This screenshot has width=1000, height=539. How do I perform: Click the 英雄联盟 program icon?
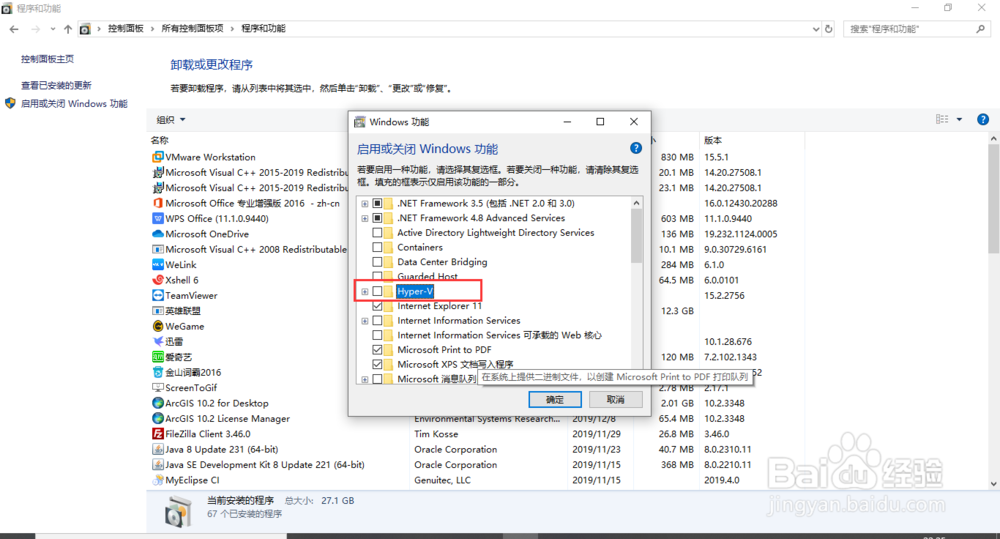[x=158, y=311]
